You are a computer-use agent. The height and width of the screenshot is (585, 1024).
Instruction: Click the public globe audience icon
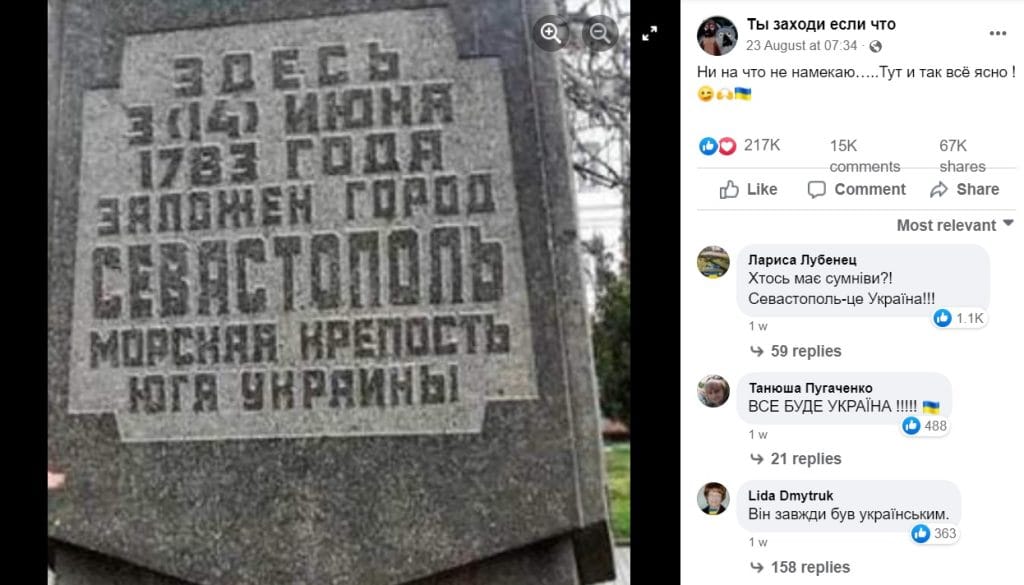876,46
